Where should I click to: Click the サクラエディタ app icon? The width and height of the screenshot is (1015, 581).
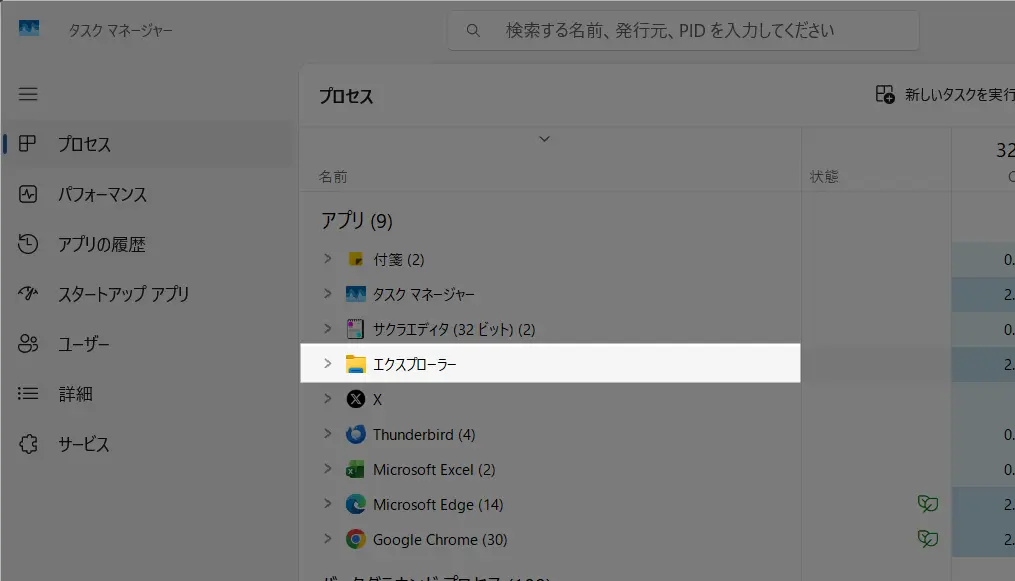(355, 329)
